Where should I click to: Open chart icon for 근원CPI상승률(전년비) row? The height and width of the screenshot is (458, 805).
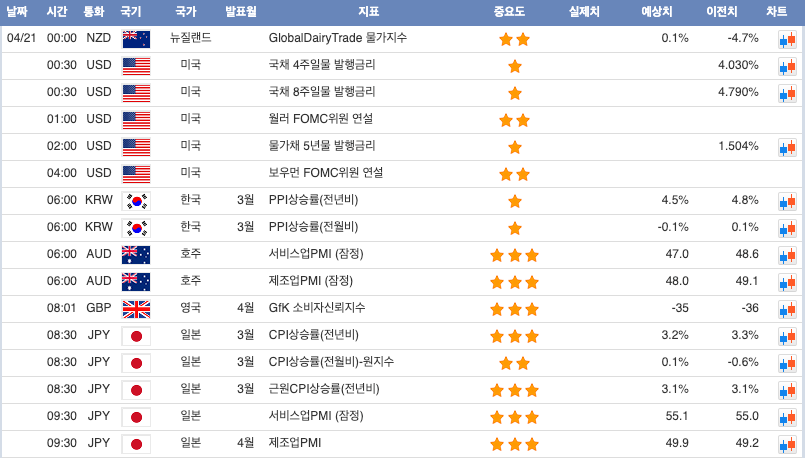pyautogui.click(x=786, y=389)
